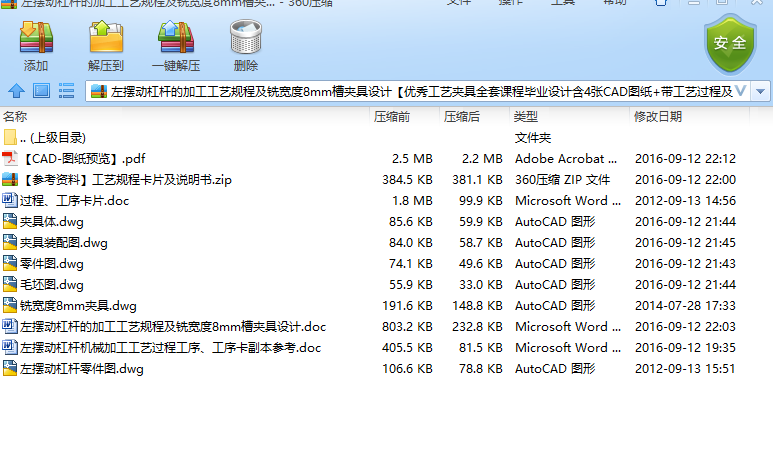Click the 添加 (Add) toolbar icon
This screenshot has height=452, width=773.
35,37
